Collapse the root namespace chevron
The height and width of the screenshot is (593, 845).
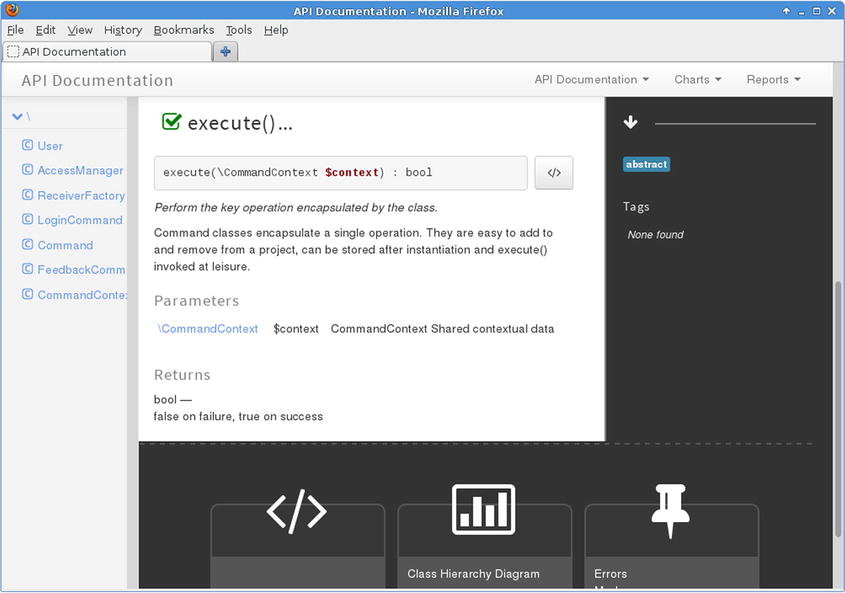[17, 116]
